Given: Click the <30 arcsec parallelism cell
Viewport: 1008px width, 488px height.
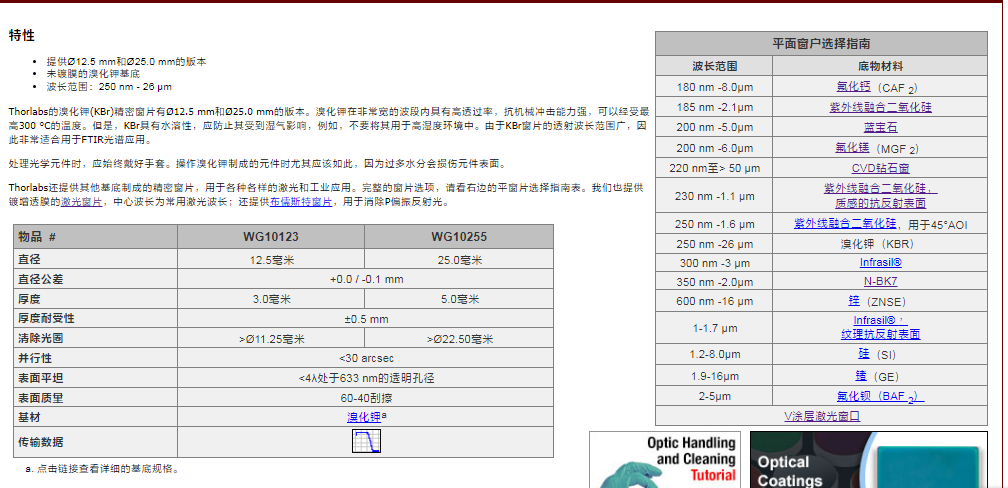Looking at the screenshot, I should tap(365, 358).
